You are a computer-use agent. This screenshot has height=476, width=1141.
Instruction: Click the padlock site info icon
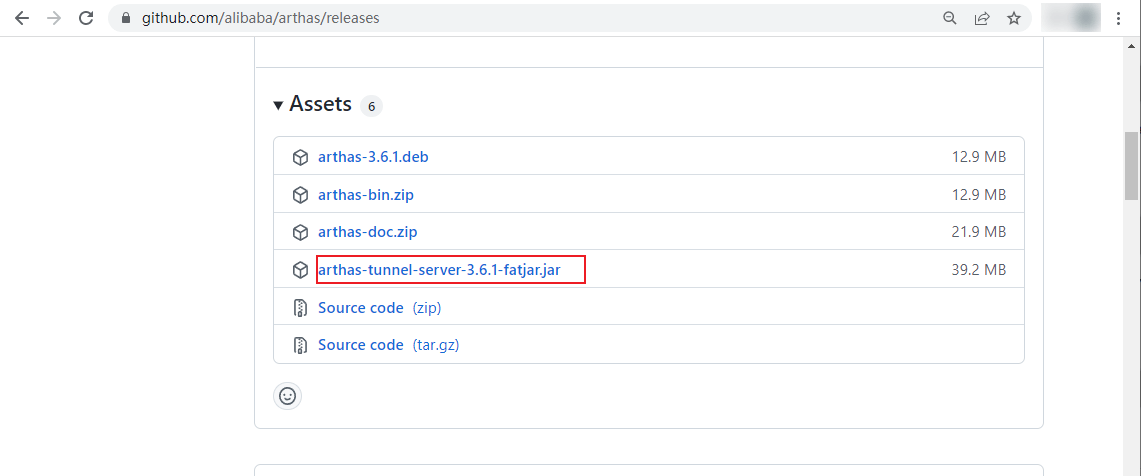[125, 18]
